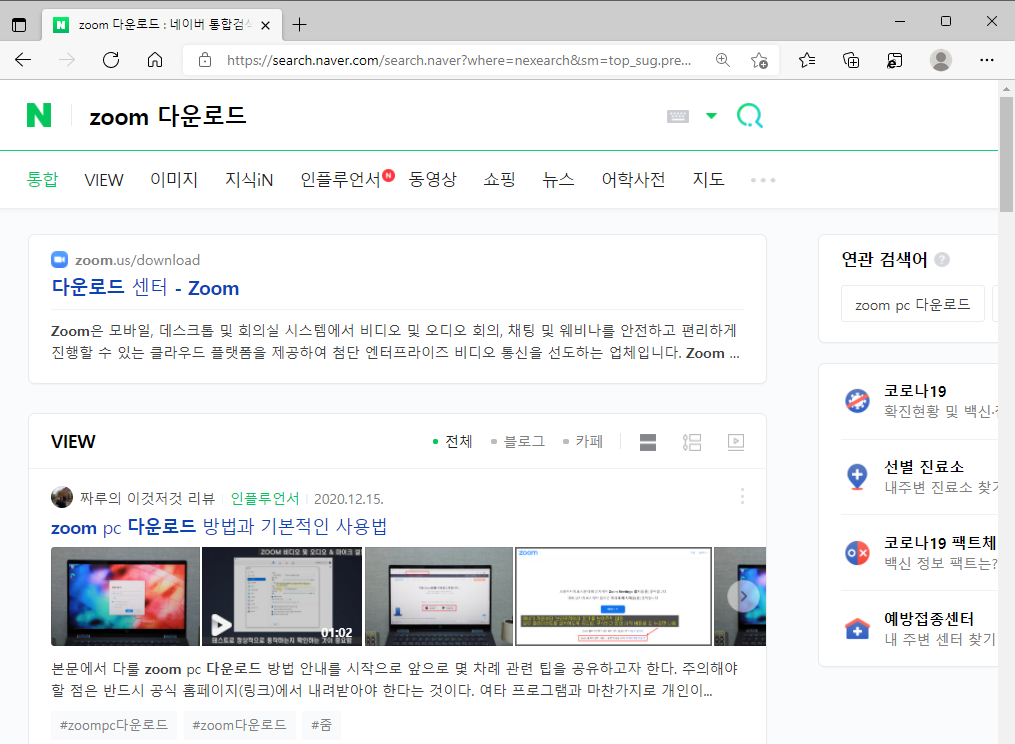Select the 통합 search tab
The height and width of the screenshot is (744, 1015).
(43, 179)
